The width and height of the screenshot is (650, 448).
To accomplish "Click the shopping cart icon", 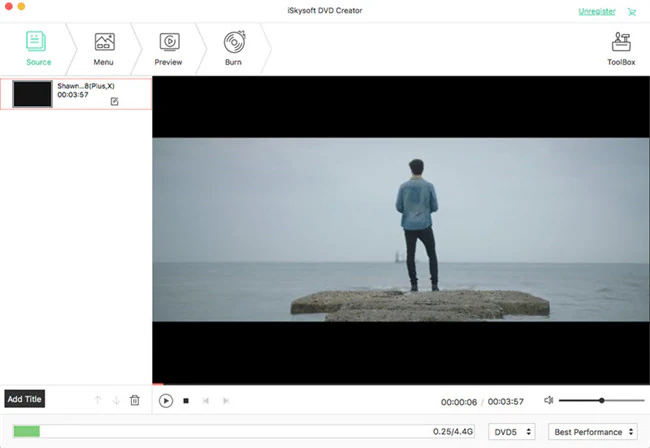I will tap(632, 12).
